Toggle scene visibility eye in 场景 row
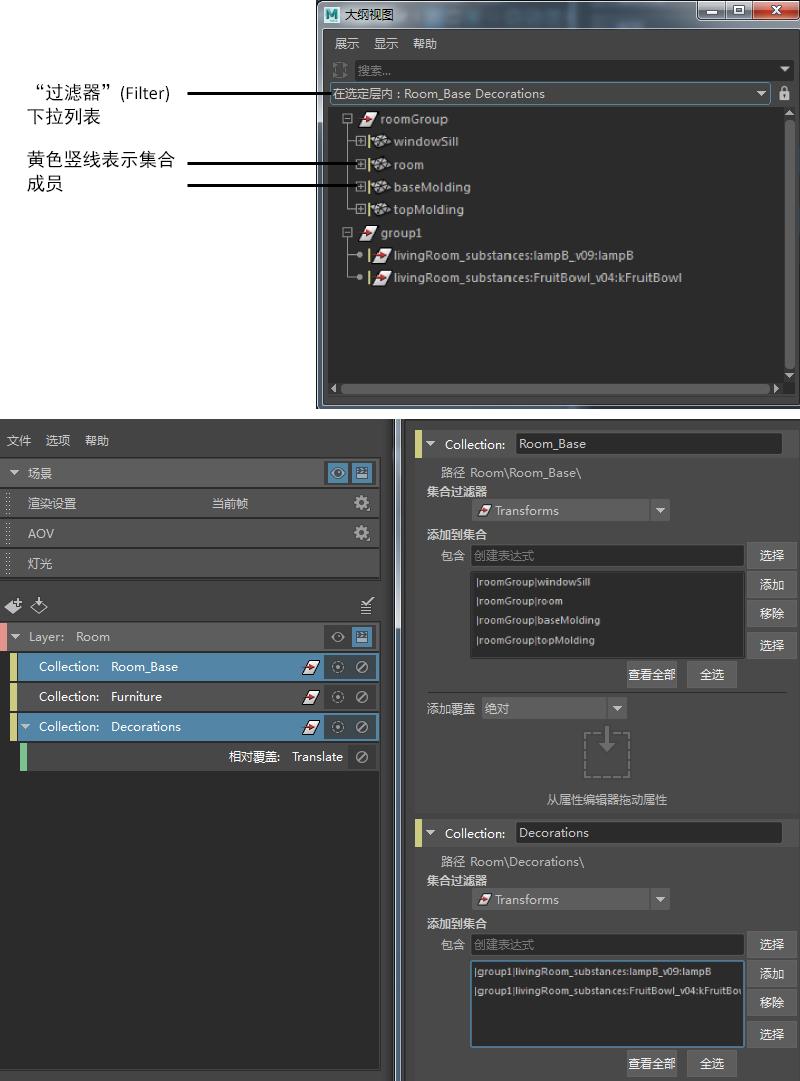800x1081 pixels. pyautogui.click(x=337, y=473)
